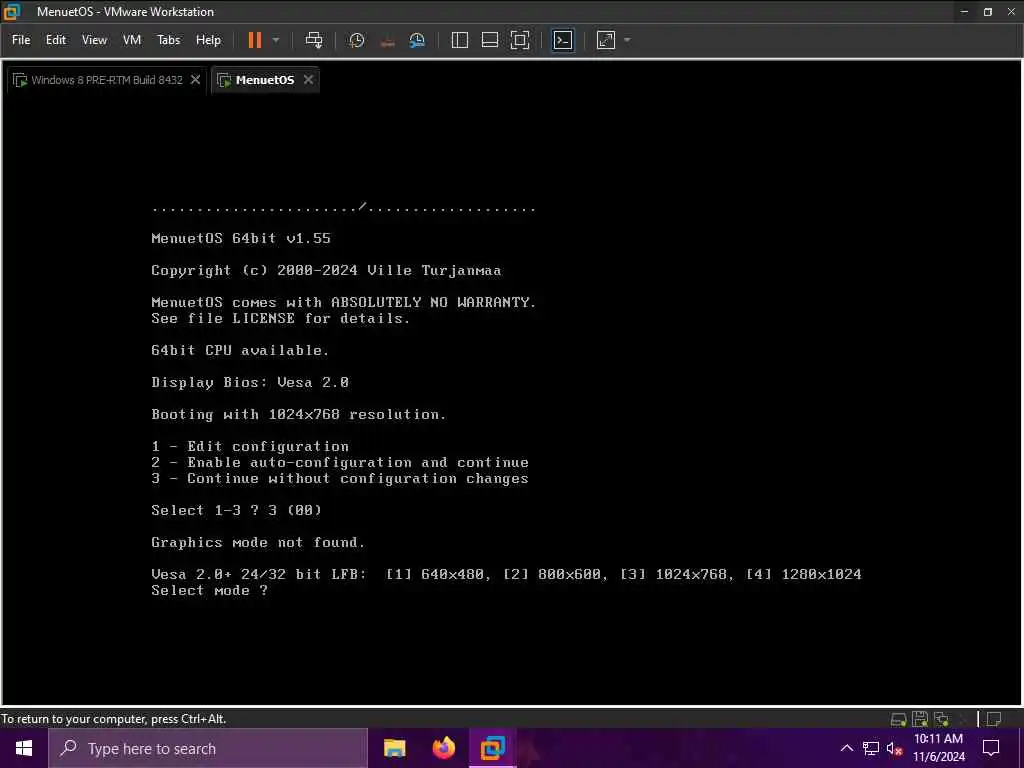The width and height of the screenshot is (1024, 768).
Task: Click the network adapter device status icon
Action: click(x=941, y=719)
